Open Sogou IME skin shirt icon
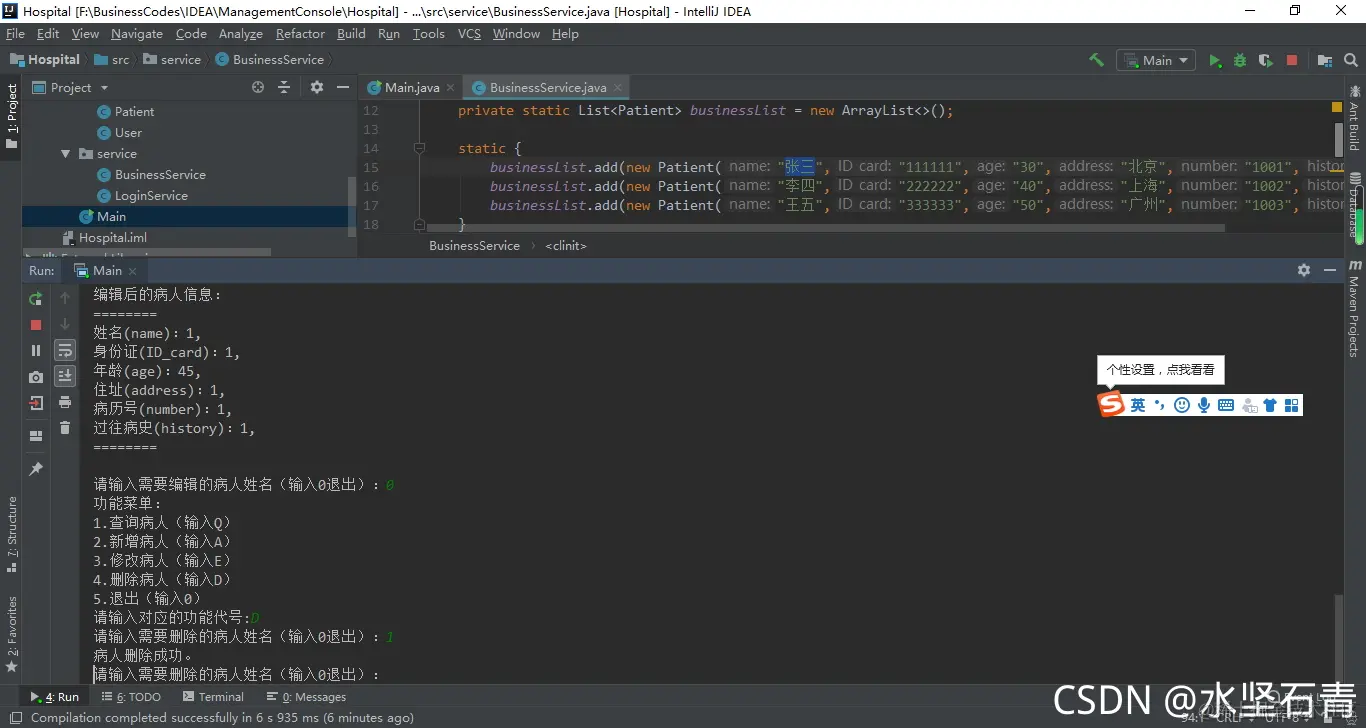 click(x=1270, y=405)
